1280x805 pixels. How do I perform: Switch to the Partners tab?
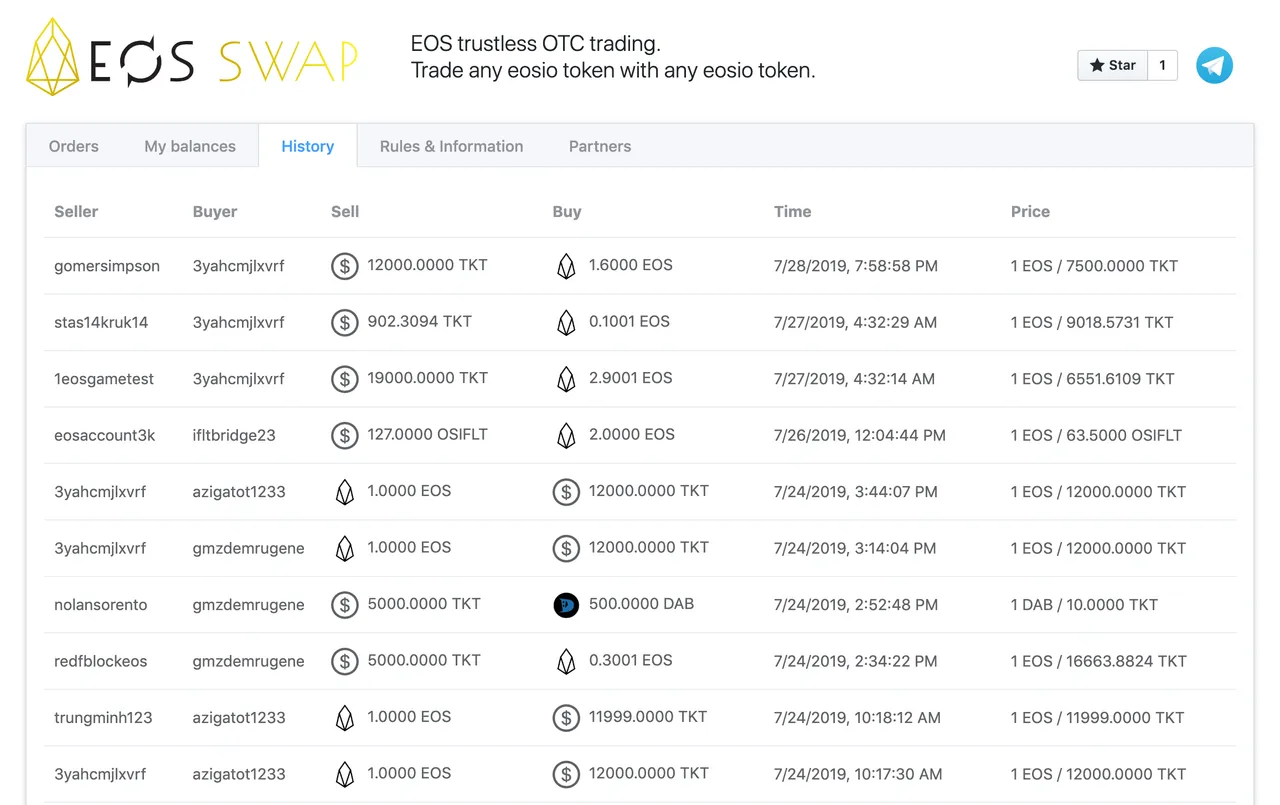coord(600,146)
